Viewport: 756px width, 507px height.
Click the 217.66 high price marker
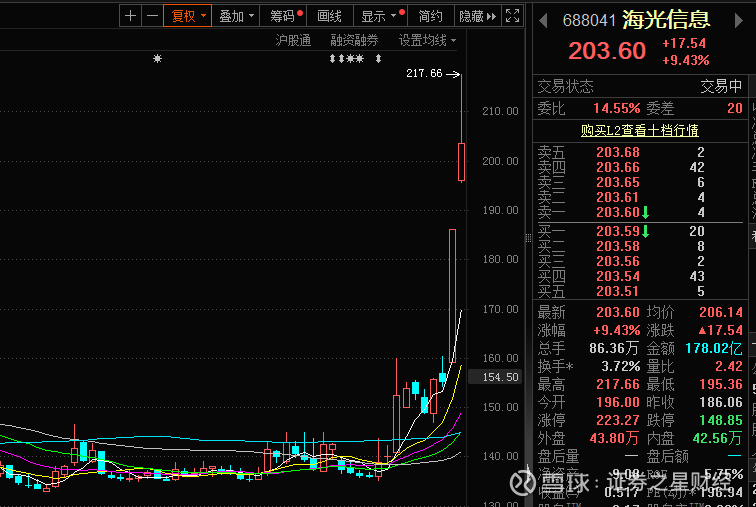424,73
